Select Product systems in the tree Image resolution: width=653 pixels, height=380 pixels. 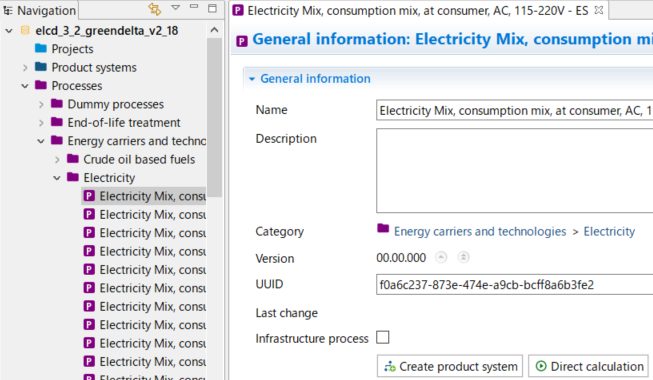[94, 67]
